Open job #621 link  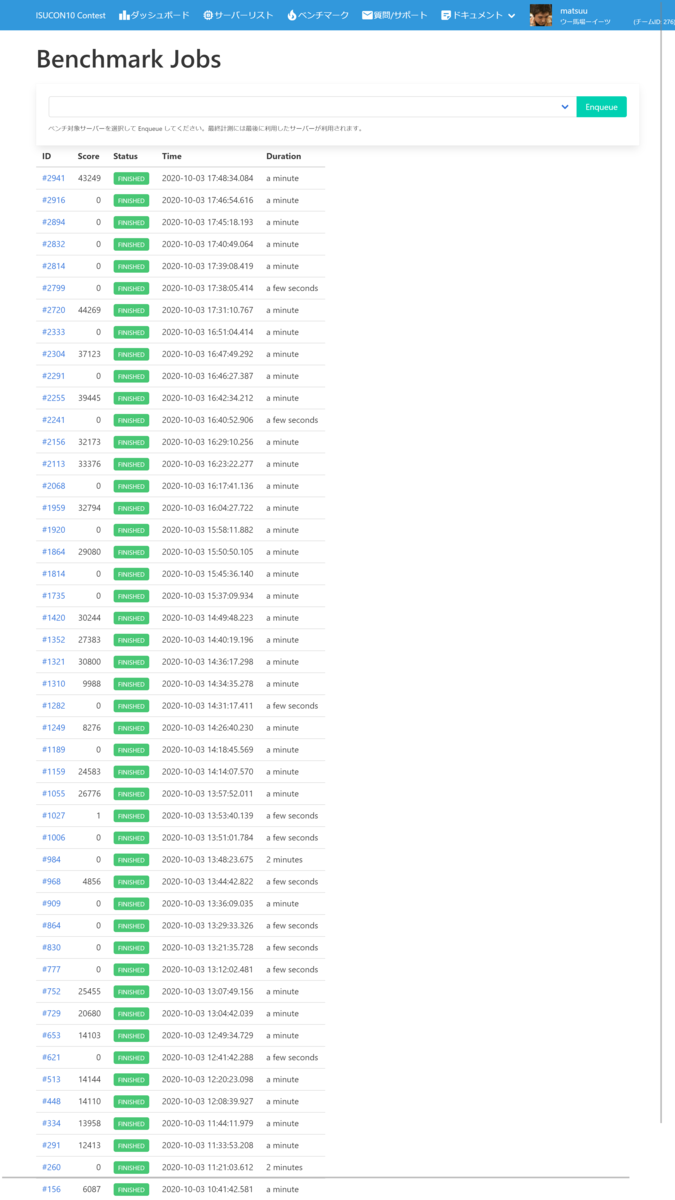click(x=51, y=1058)
